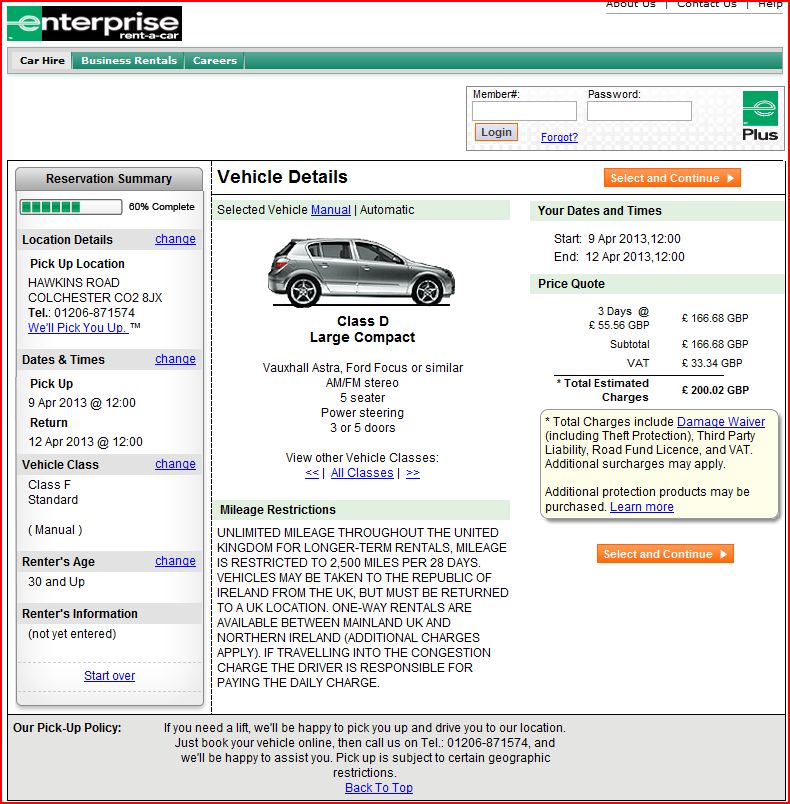Focus the Password input field

pos(639,111)
